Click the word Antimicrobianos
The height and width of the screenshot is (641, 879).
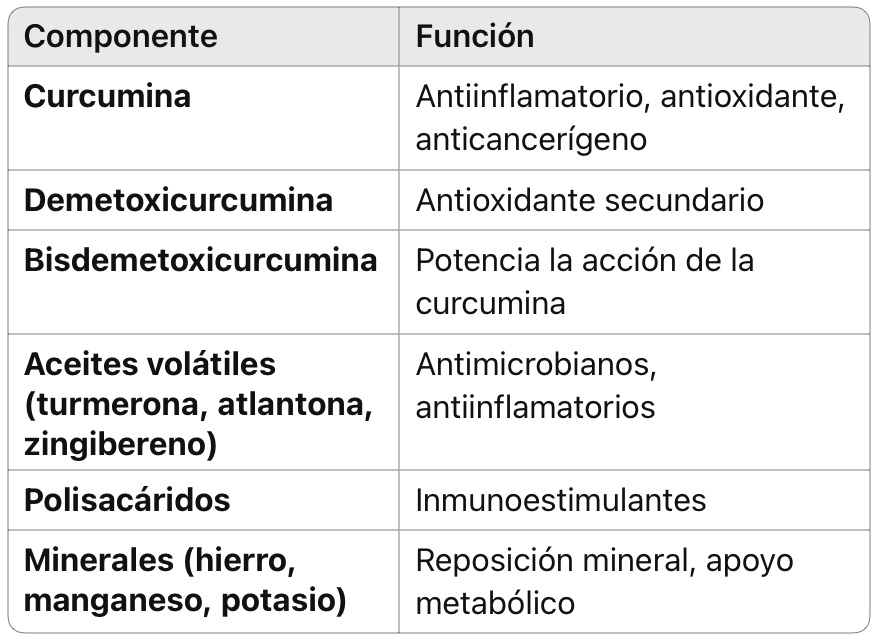(x=536, y=364)
